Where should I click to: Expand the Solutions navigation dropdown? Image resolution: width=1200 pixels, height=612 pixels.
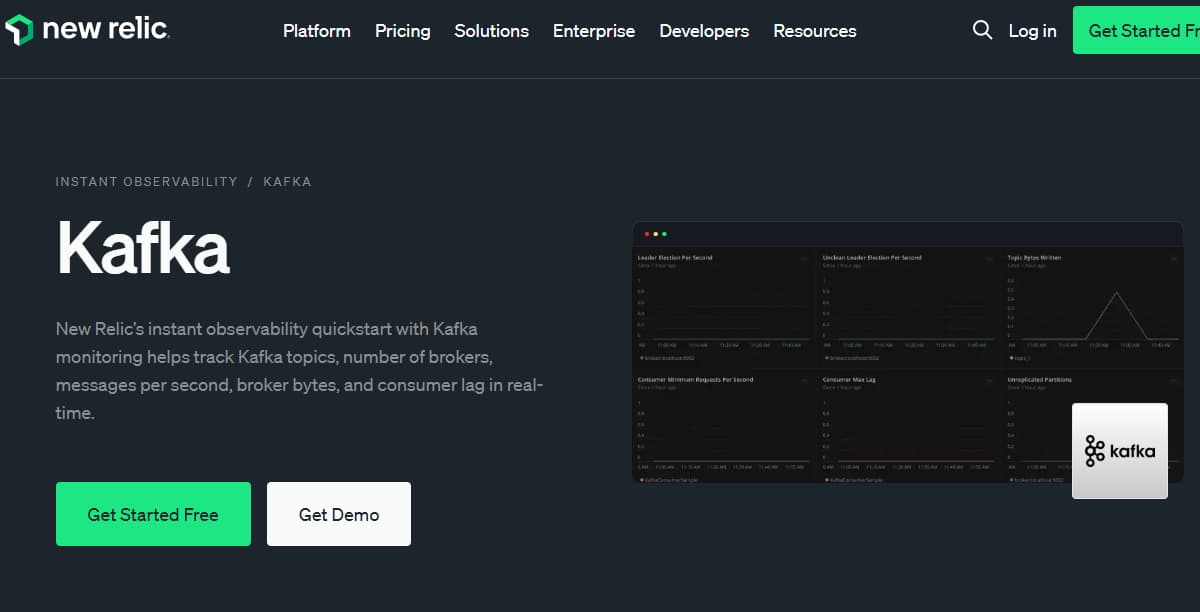pos(491,31)
